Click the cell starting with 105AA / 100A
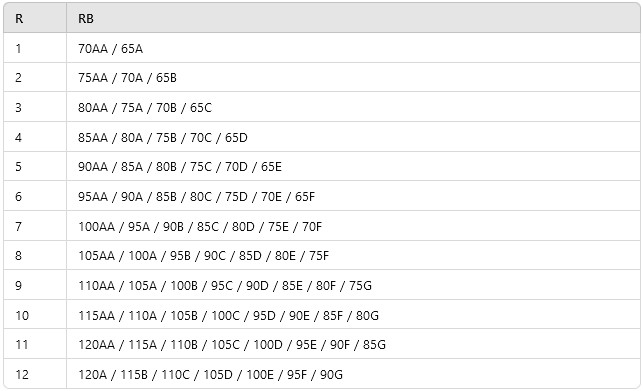 pyautogui.click(x=353, y=256)
